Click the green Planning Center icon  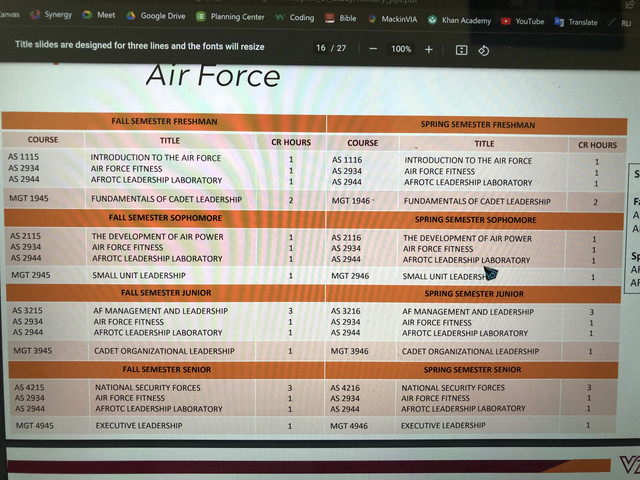click(x=200, y=17)
